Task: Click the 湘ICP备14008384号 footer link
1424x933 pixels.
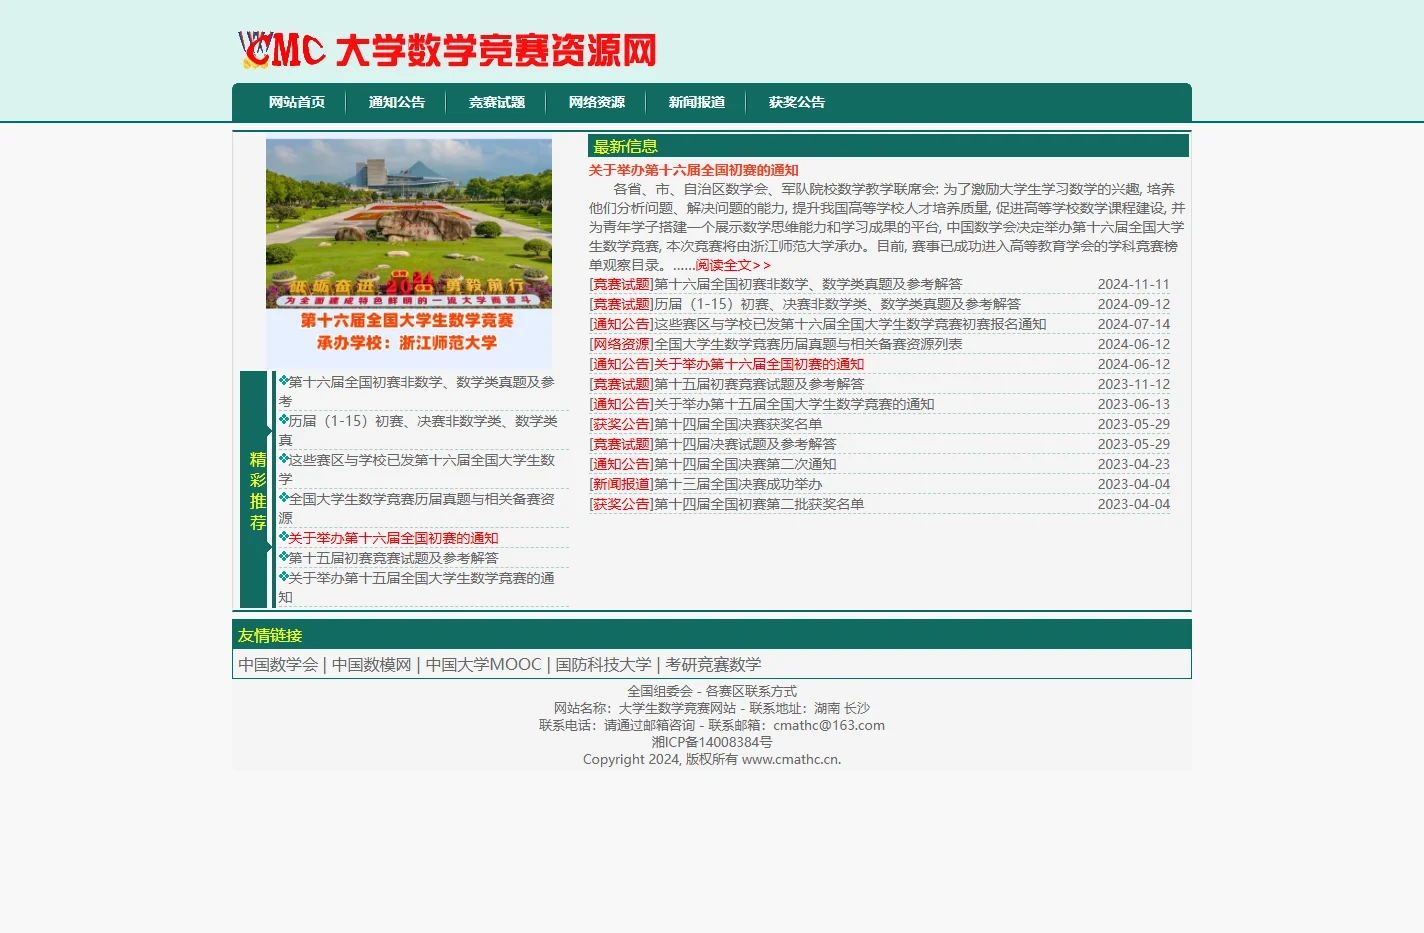Action: point(712,742)
